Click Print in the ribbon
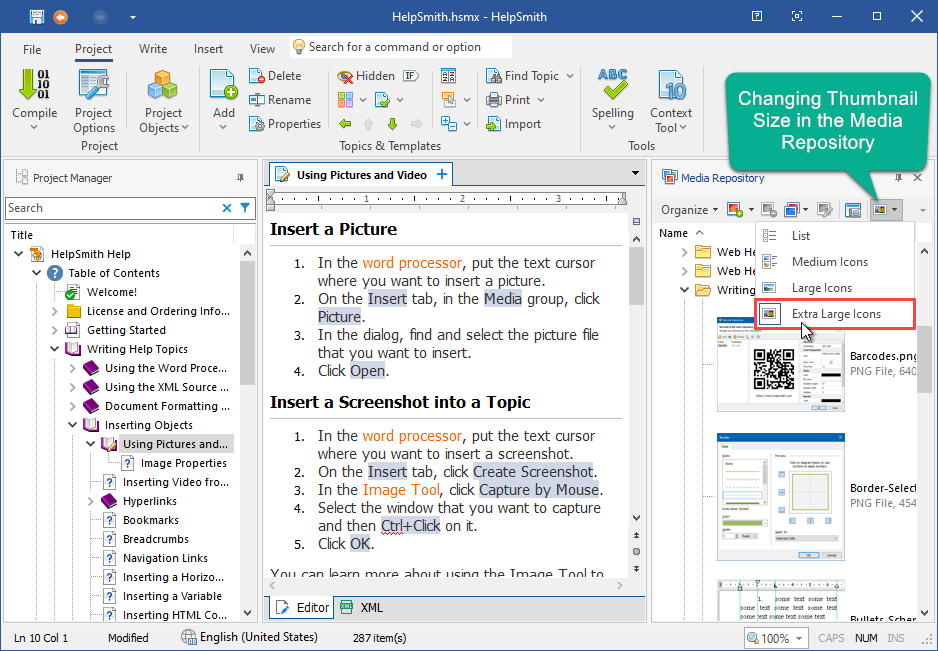Image resolution: width=938 pixels, height=651 pixels. point(508,100)
